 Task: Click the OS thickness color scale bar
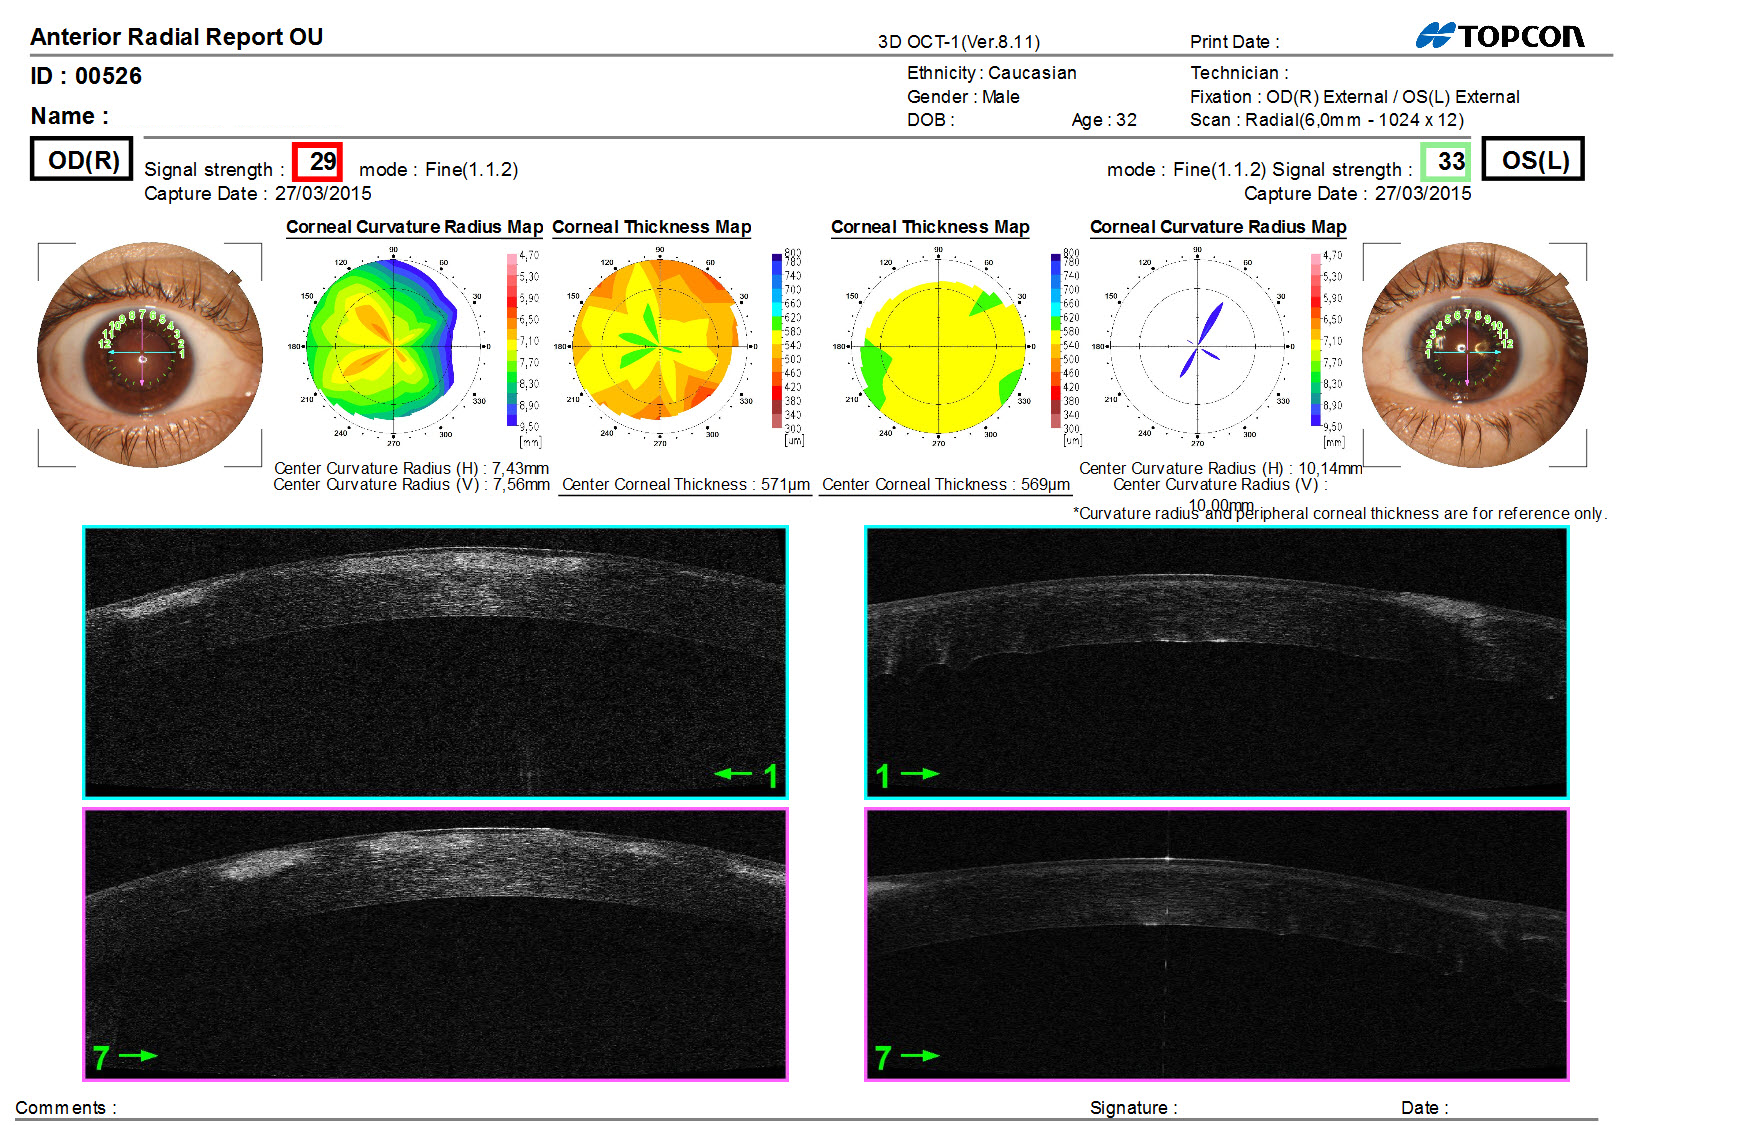click(x=1055, y=340)
